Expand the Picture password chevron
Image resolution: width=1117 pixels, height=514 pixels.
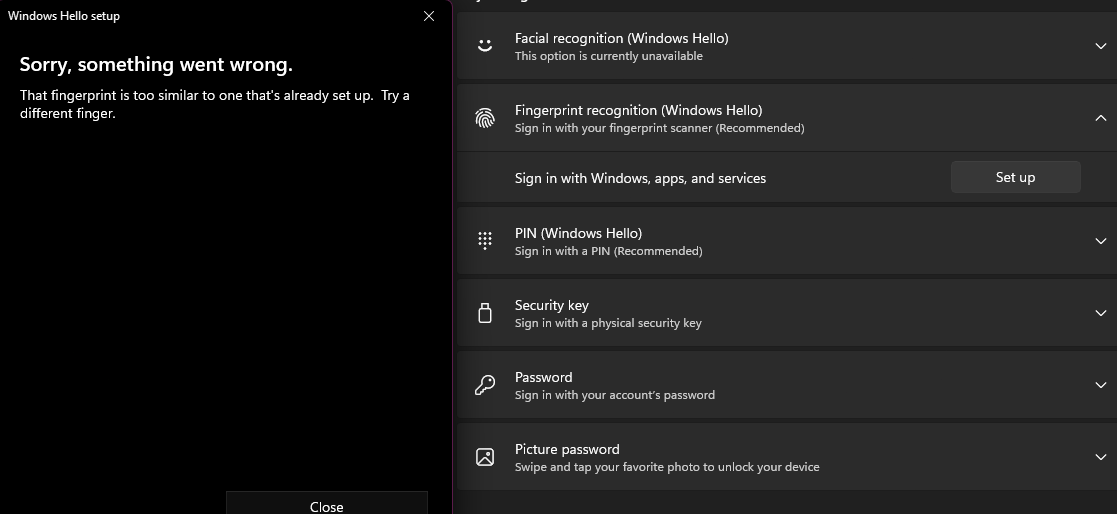[1101, 457]
